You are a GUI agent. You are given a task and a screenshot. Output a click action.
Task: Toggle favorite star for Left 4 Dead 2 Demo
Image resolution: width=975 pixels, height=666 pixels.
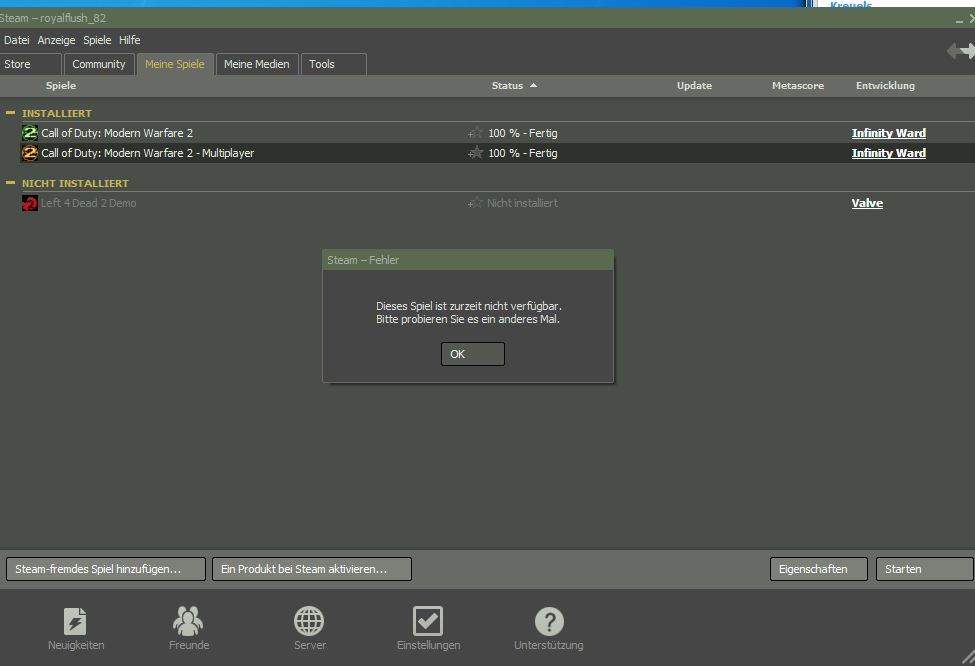pyautogui.click(x=475, y=203)
